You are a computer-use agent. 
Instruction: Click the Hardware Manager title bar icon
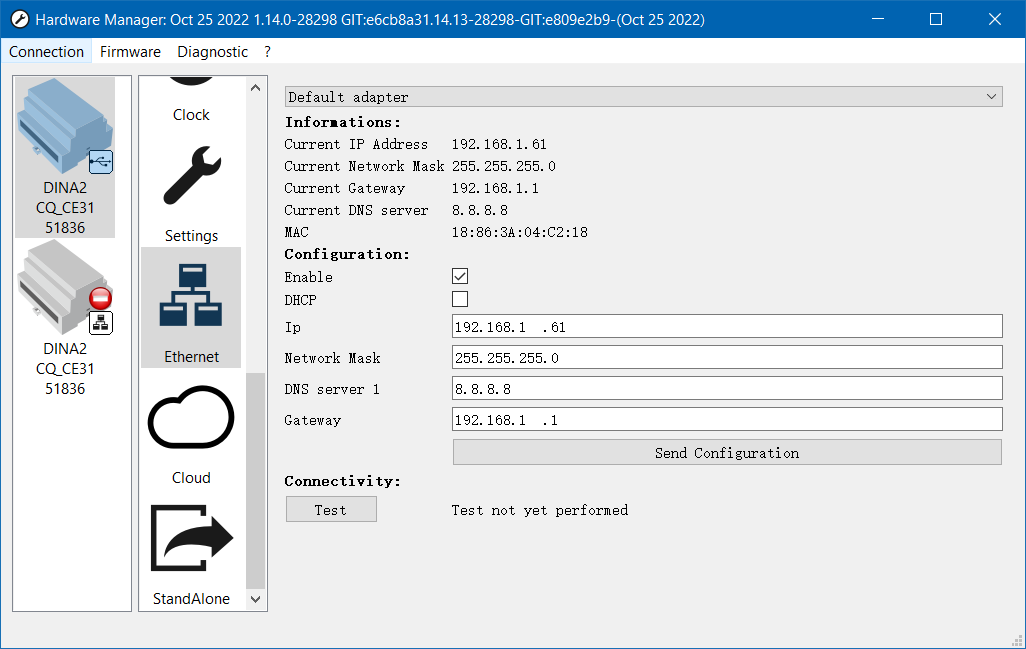pyautogui.click(x=20, y=20)
